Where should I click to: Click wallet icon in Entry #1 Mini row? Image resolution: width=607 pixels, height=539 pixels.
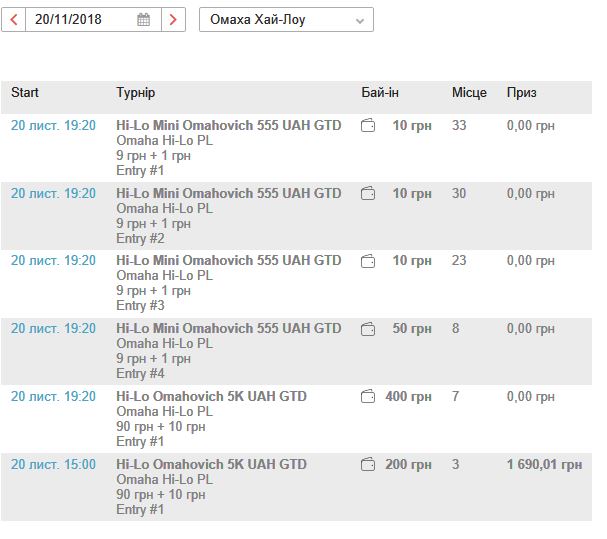tap(368, 126)
